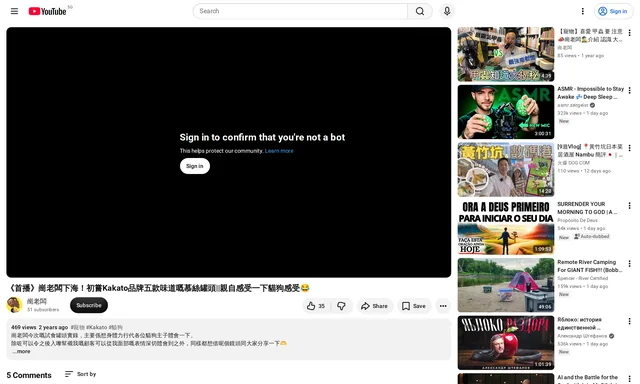Click the header Sign in button
This screenshot has width=640, height=384.
pyautogui.click(x=613, y=11)
